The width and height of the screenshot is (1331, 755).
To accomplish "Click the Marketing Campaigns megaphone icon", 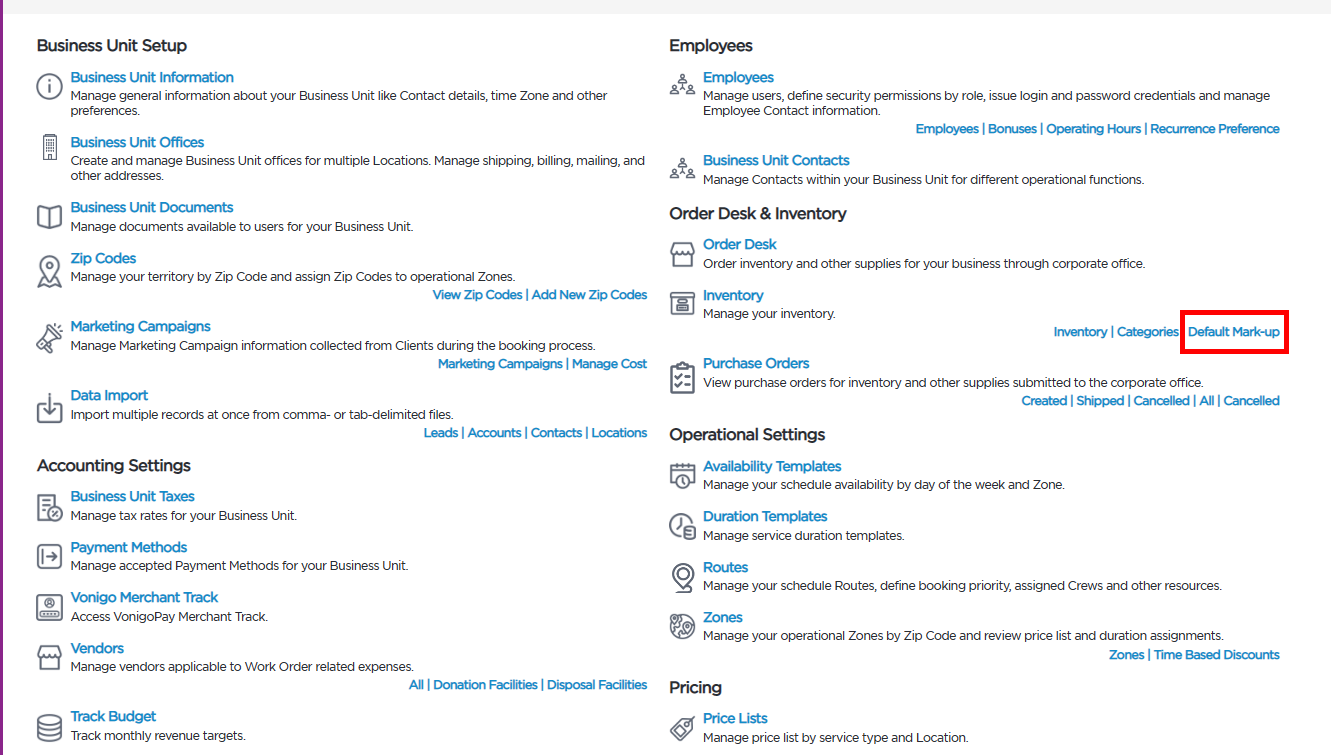I will pyautogui.click(x=49, y=338).
